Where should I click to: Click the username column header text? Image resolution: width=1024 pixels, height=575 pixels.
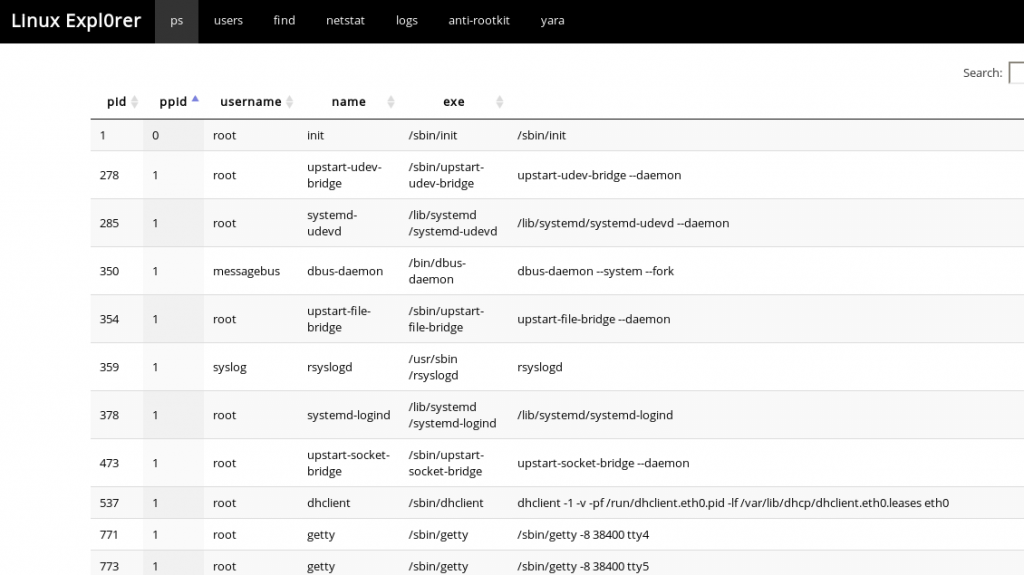pos(251,102)
